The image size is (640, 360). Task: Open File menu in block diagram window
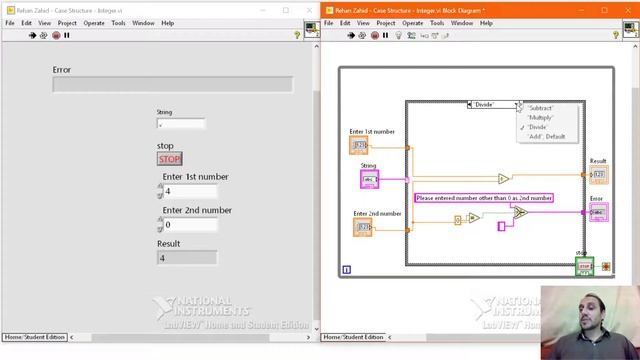[x=329, y=23]
